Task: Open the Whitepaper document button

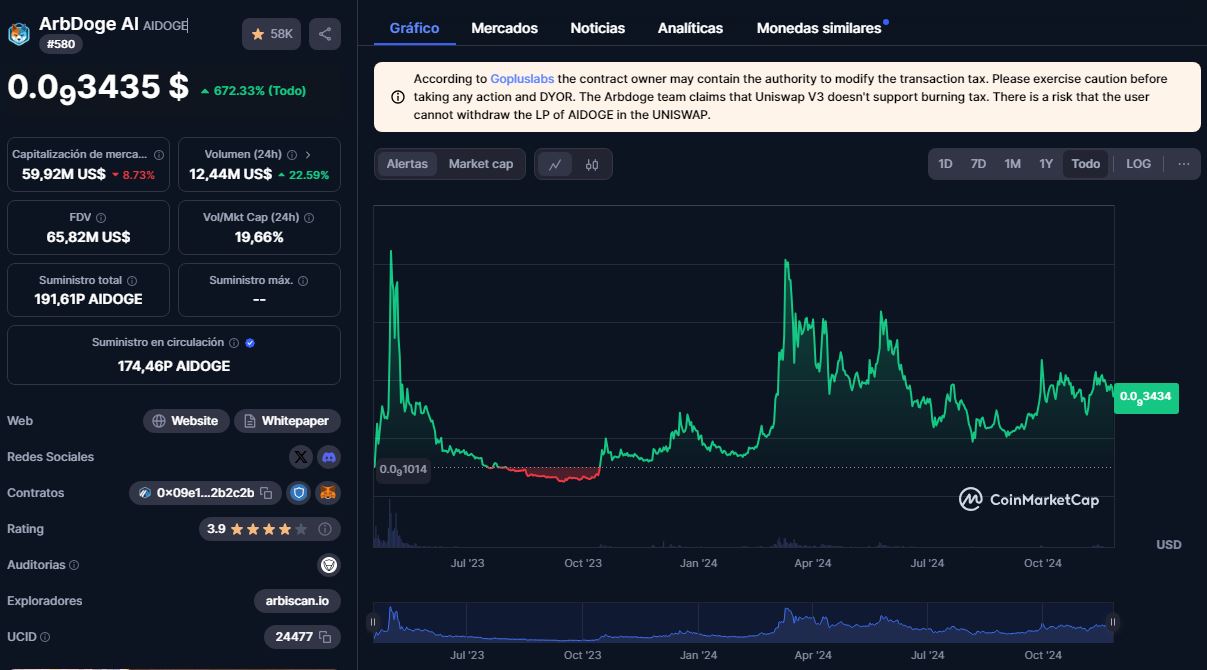Action: coord(287,421)
